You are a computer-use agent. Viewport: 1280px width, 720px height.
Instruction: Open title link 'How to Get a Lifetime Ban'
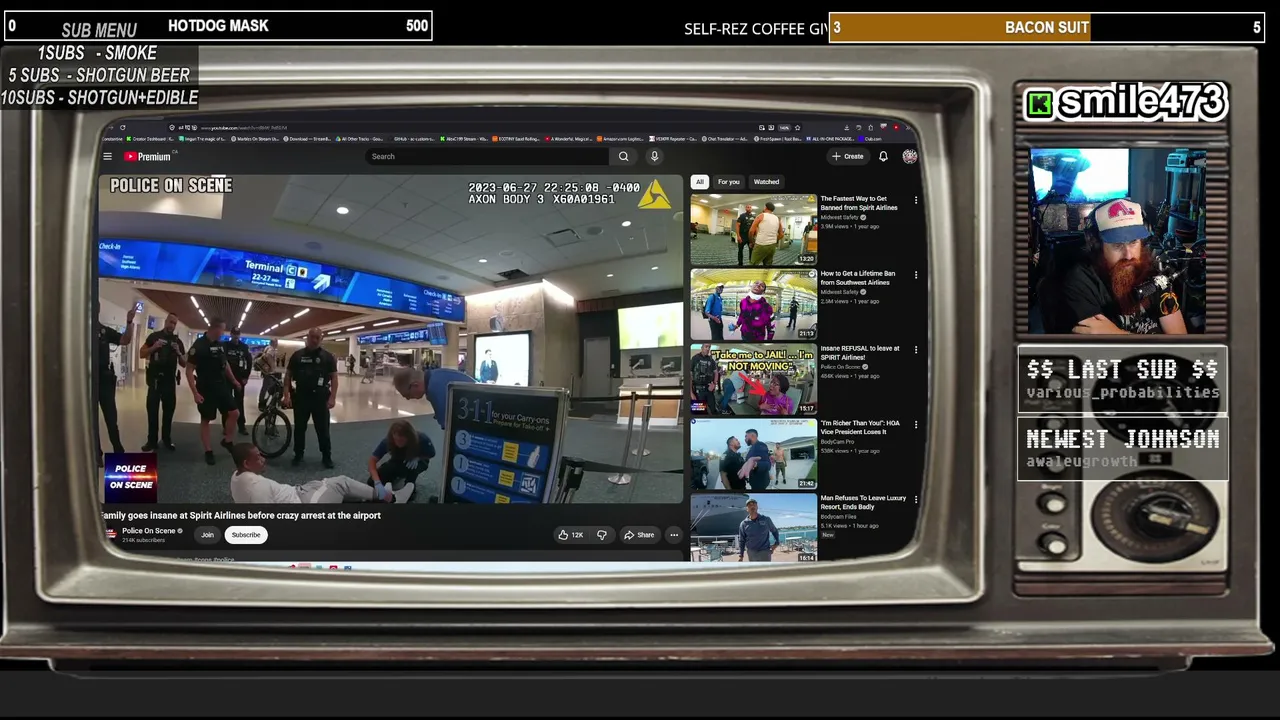(858, 278)
